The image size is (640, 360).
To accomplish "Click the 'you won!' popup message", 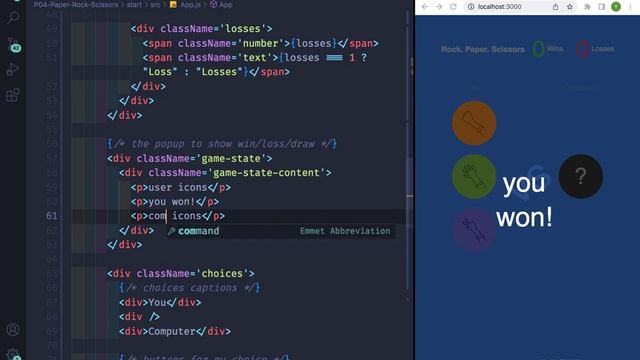I will tap(524, 200).
